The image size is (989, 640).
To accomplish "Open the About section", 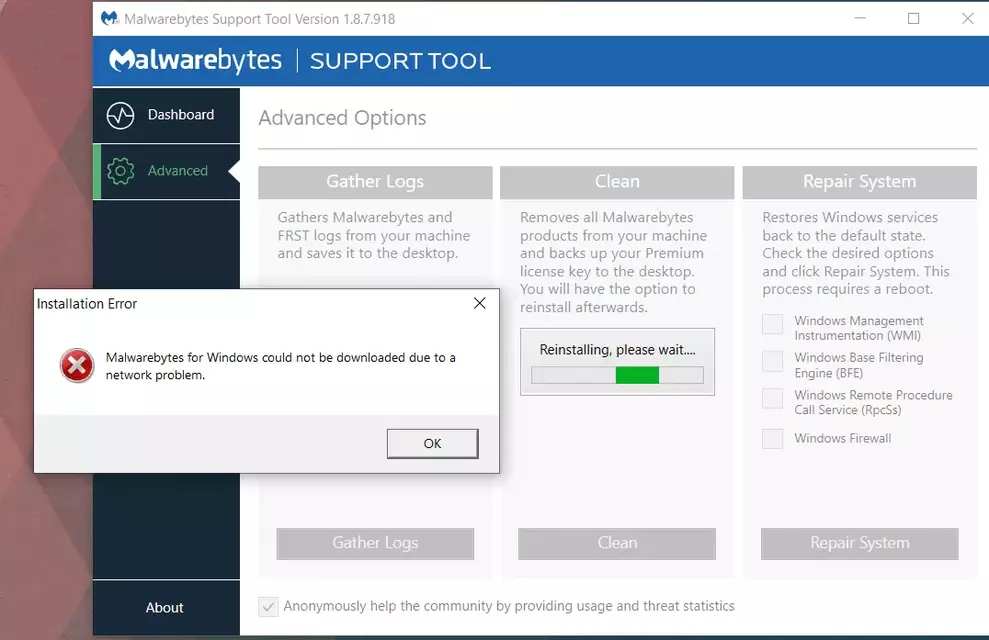I will 165,607.
